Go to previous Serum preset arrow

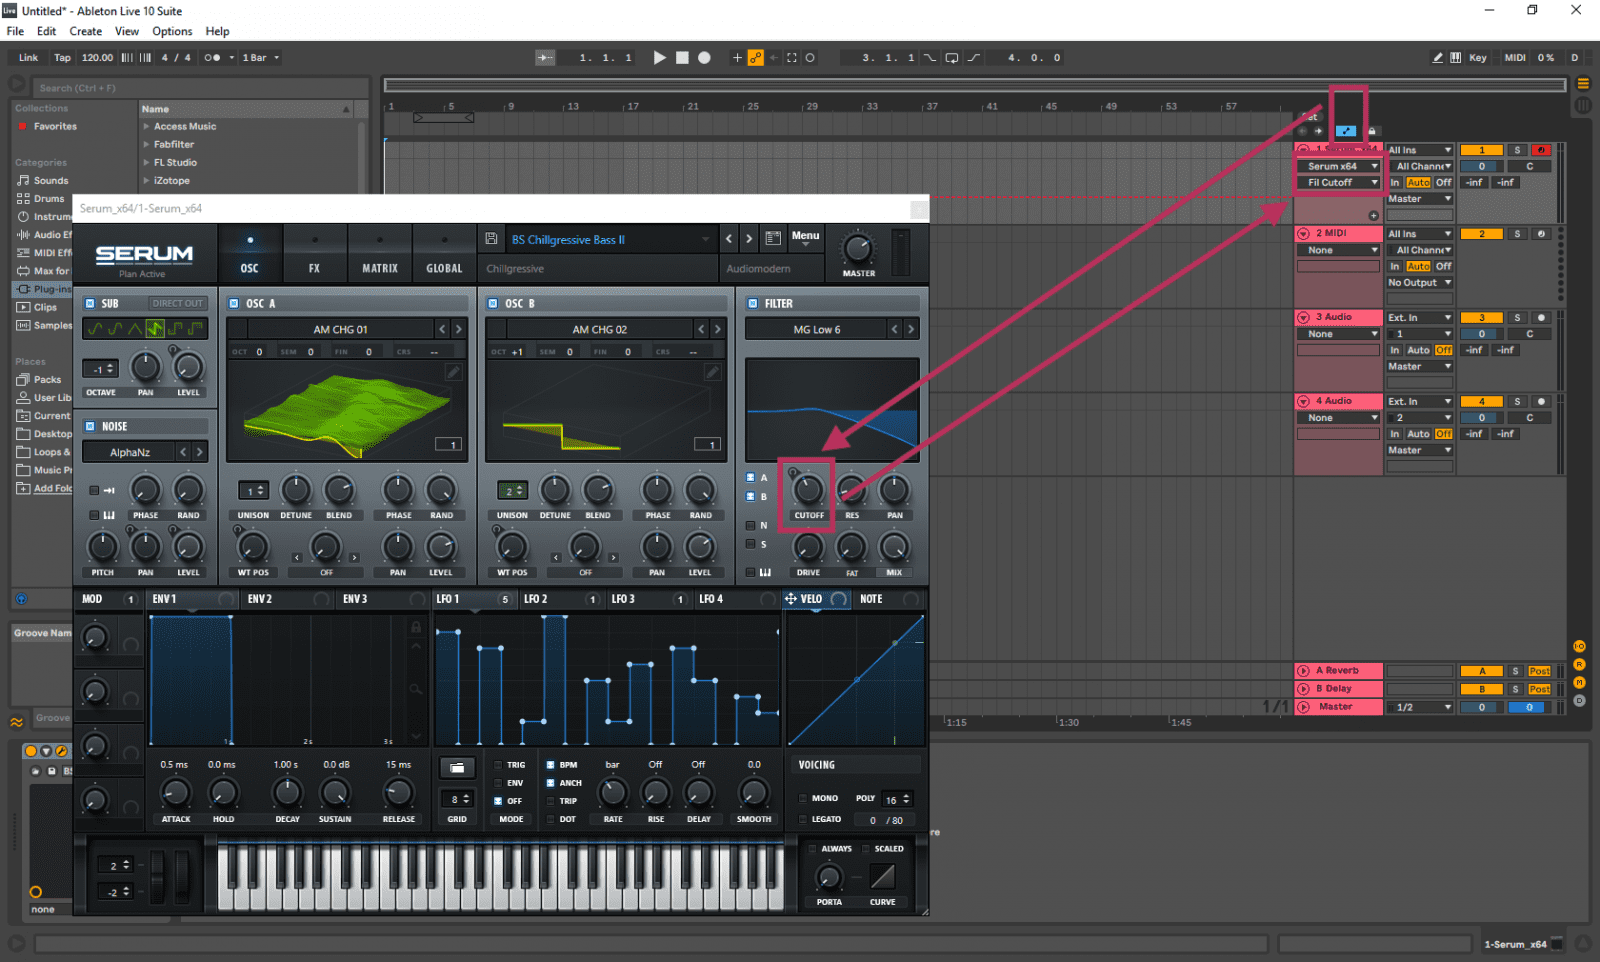(729, 239)
